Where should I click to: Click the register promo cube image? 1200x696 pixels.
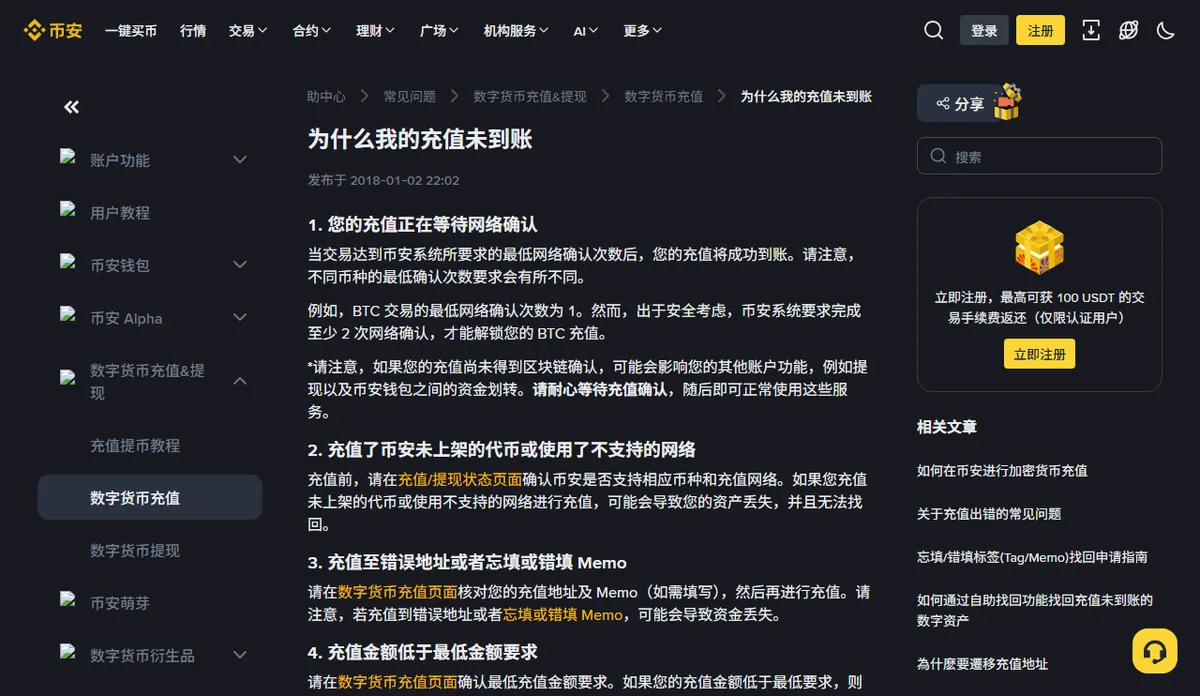click(x=1039, y=248)
